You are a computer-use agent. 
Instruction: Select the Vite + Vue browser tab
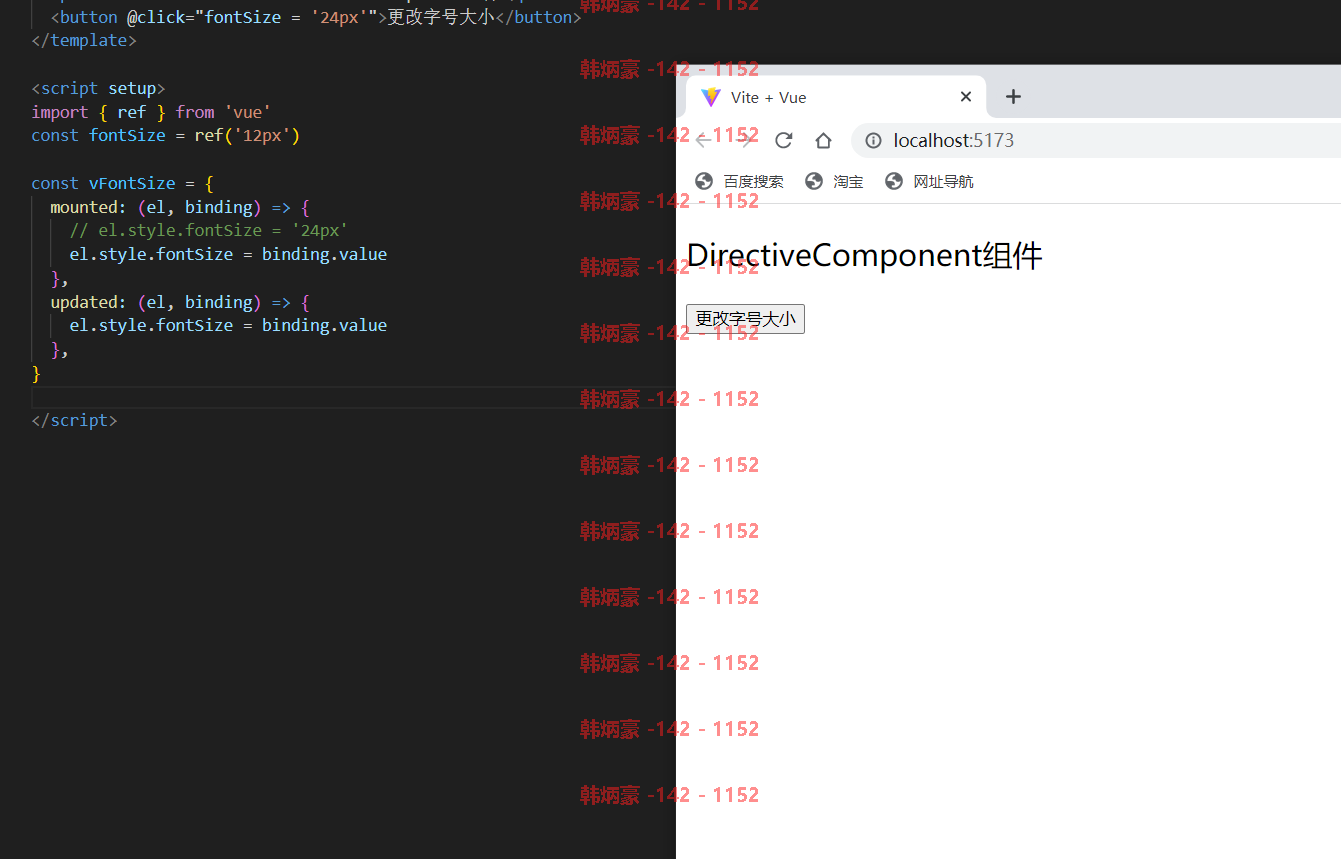point(836,97)
